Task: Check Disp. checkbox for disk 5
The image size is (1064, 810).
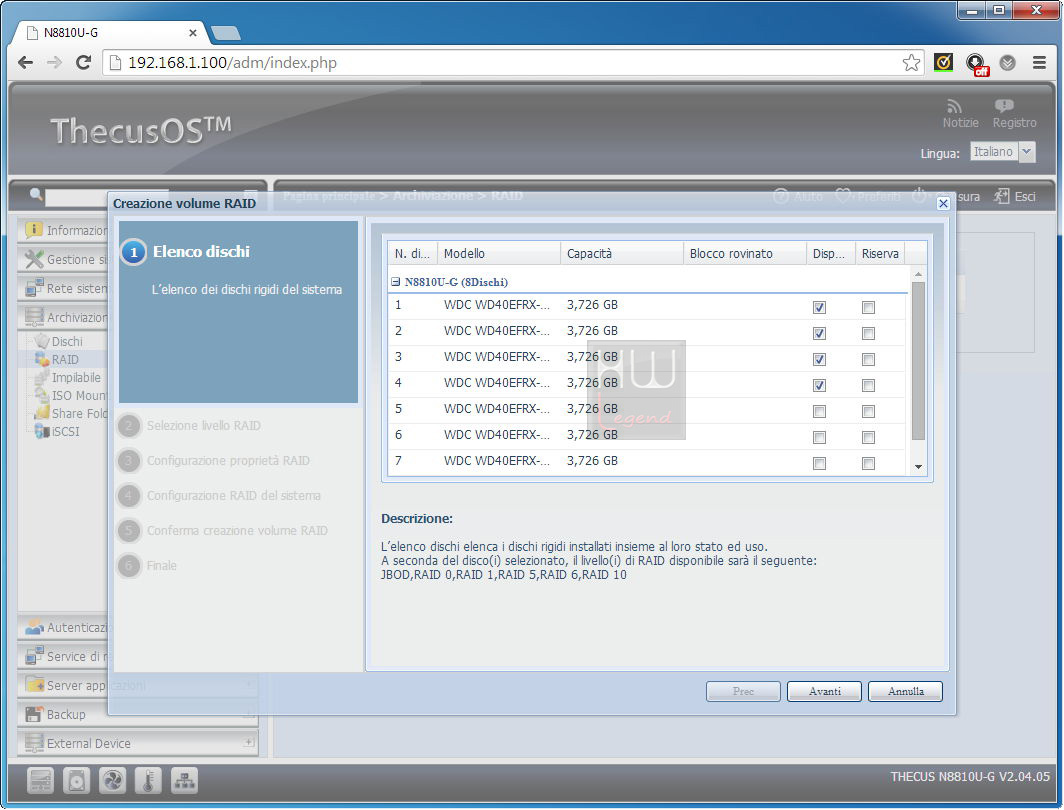Action: click(819, 411)
